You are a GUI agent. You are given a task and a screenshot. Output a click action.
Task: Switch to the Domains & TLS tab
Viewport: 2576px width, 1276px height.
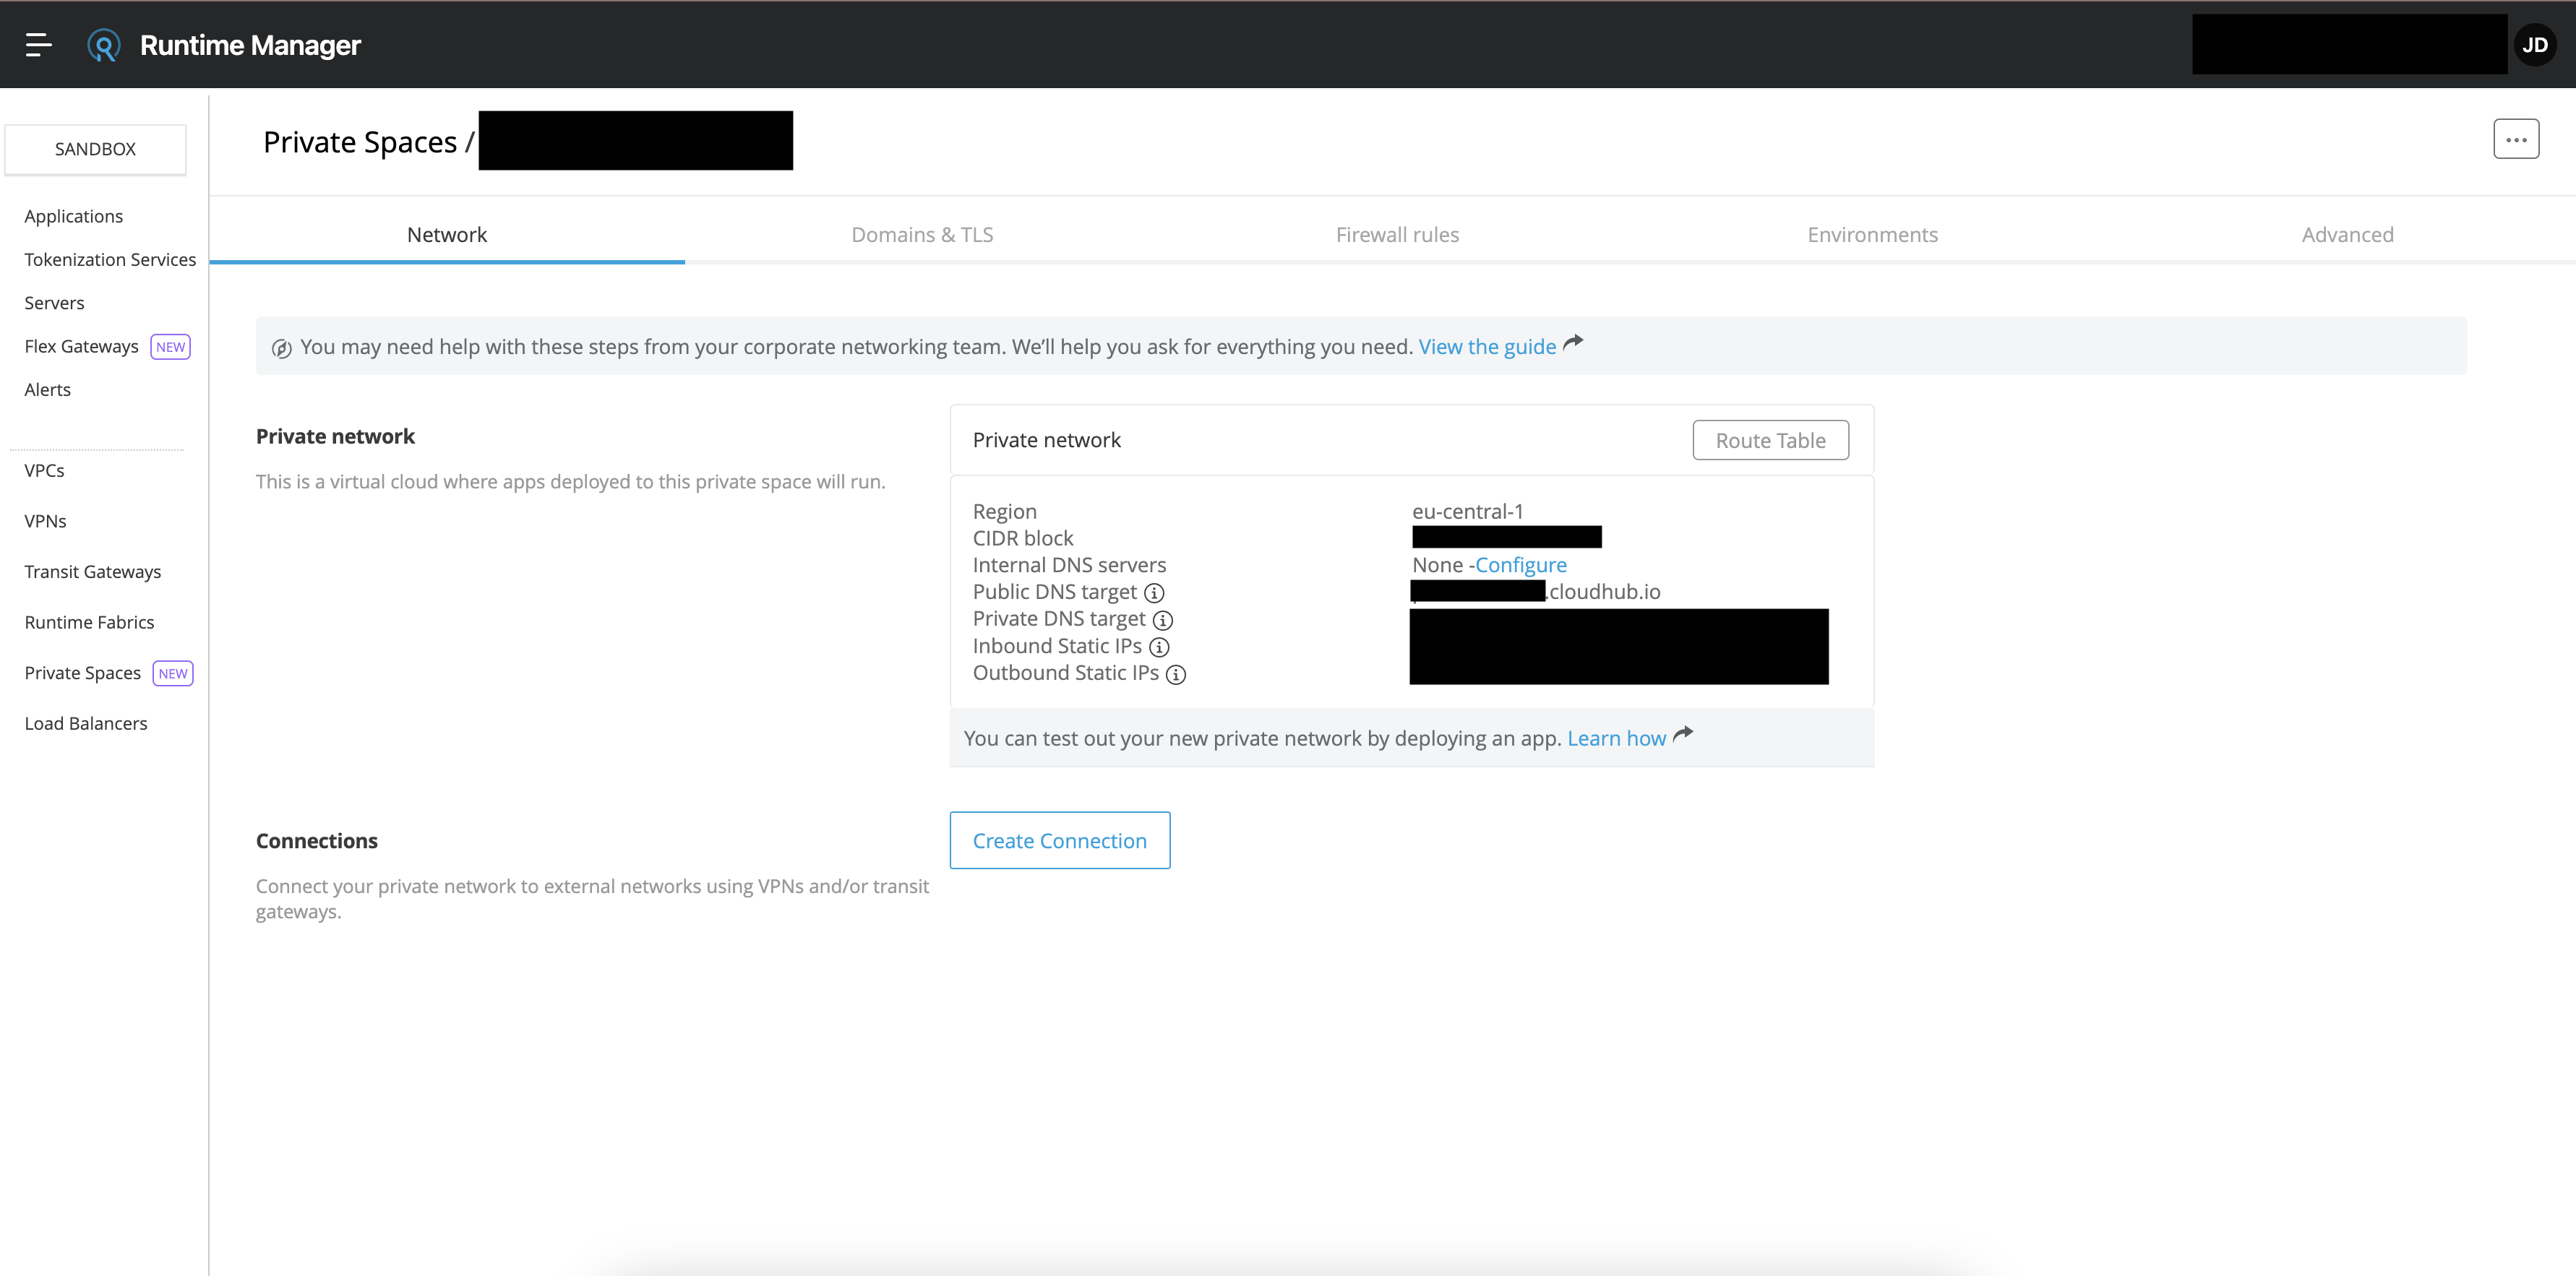921,235
